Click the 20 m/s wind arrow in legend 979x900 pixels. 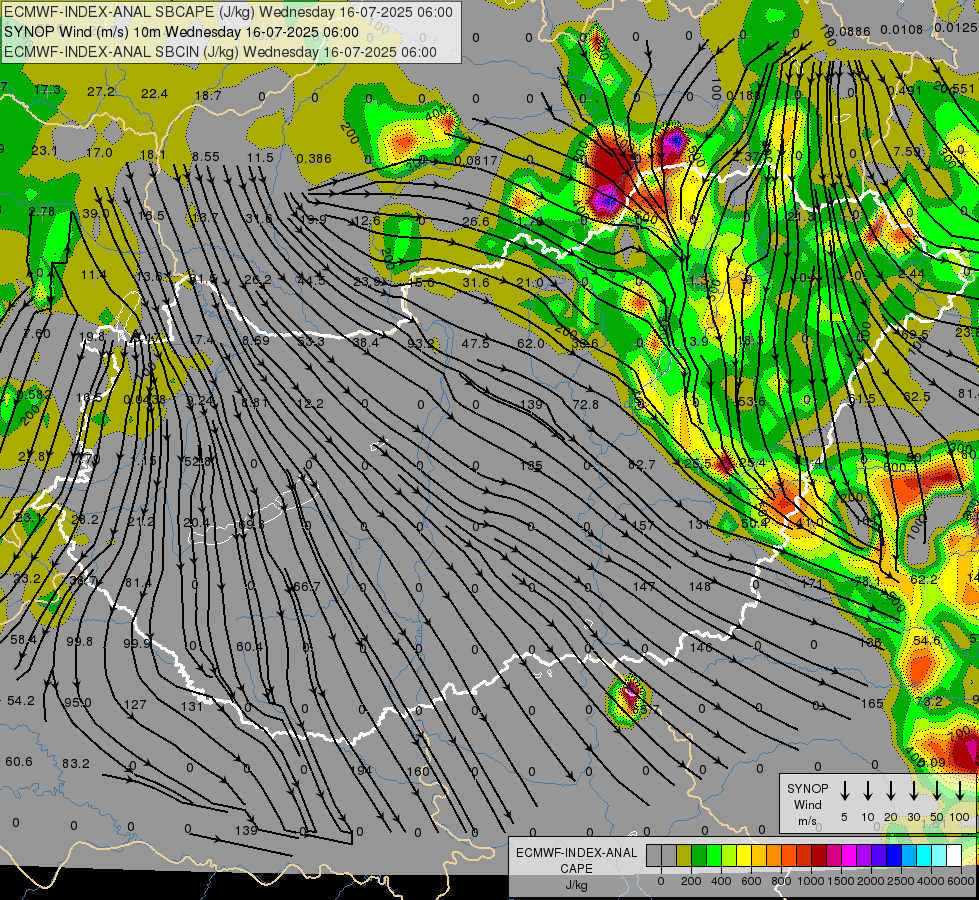point(891,791)
